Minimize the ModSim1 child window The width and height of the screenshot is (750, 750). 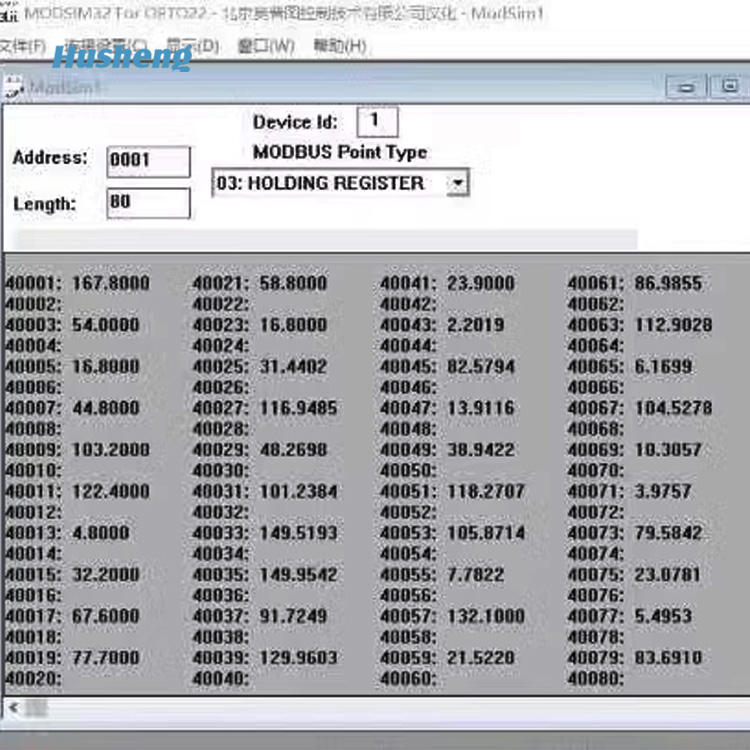686,87
